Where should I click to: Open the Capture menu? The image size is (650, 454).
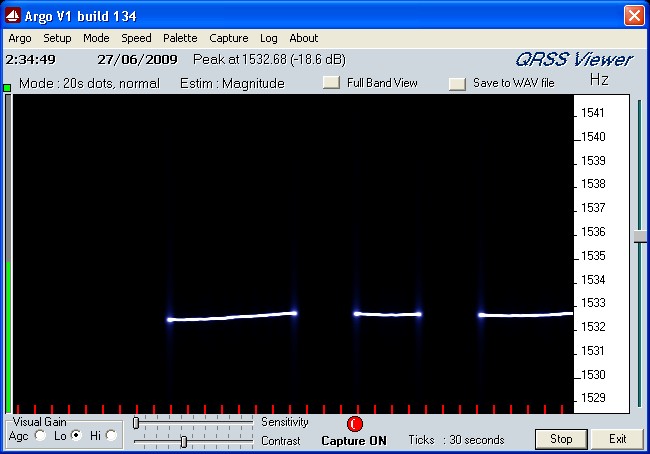(x=228, y=38)
